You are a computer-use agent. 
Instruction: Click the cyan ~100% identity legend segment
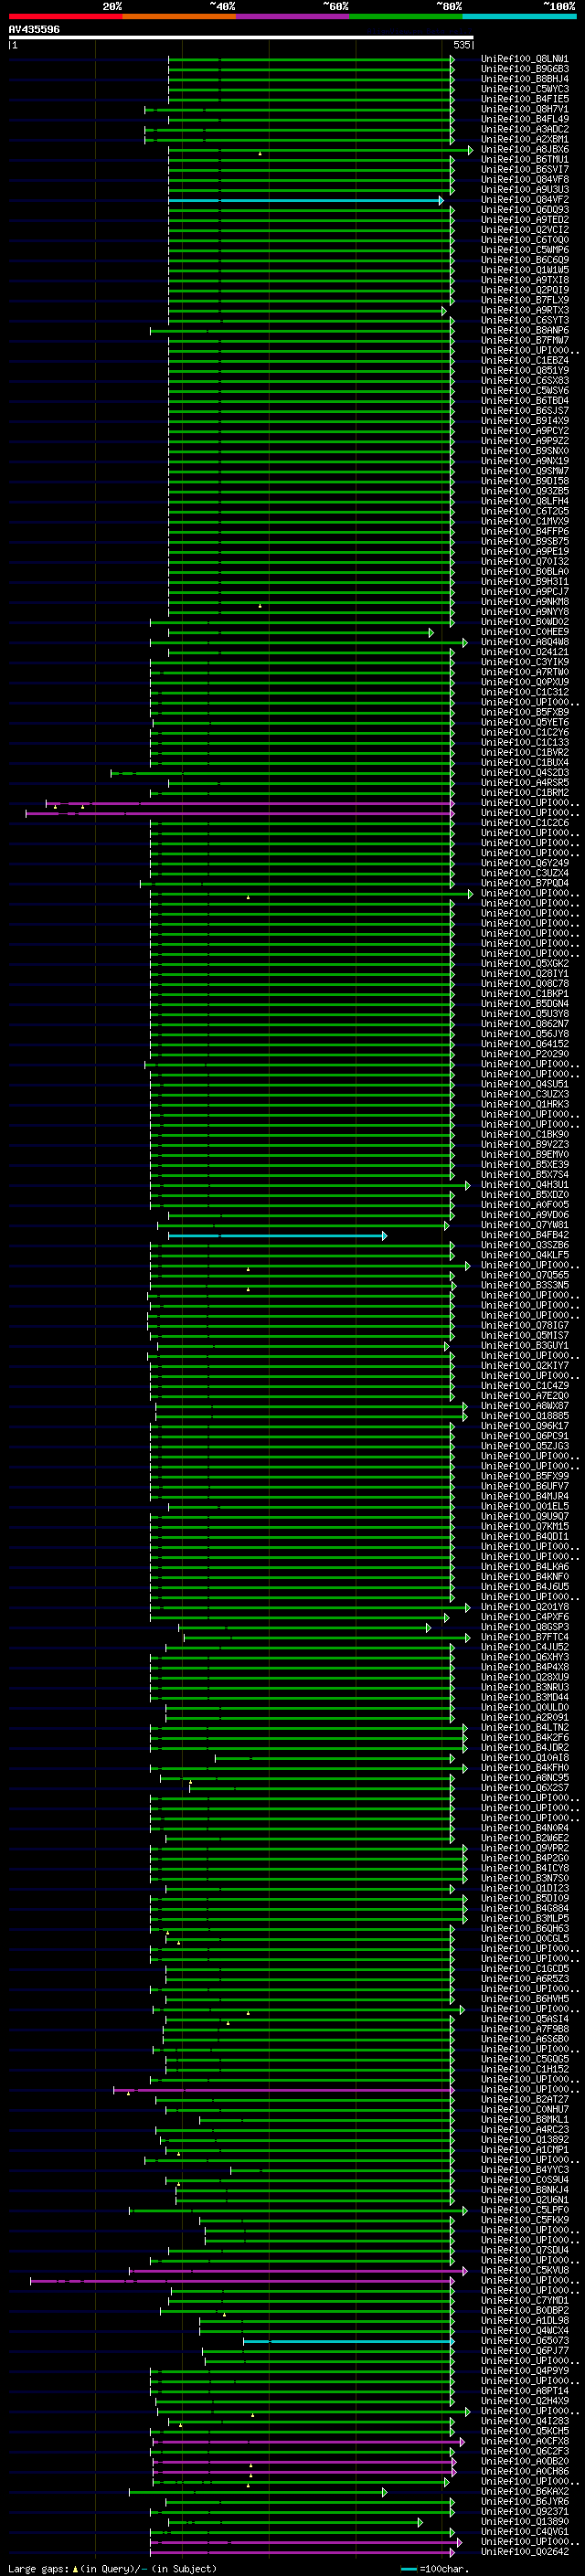click(x=519, y=16)
